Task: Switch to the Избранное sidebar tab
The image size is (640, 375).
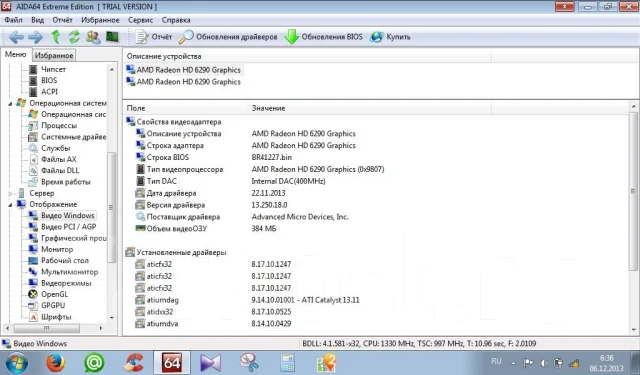Action: (x=54, y=55)
